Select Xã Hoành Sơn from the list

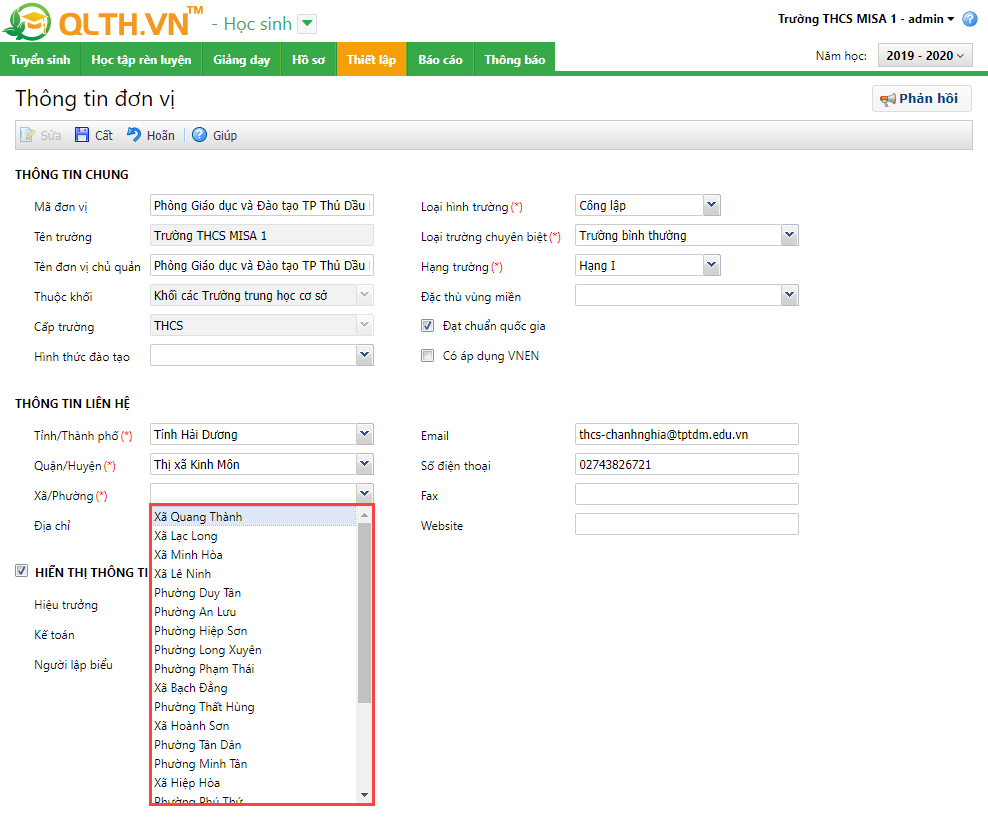254,726
